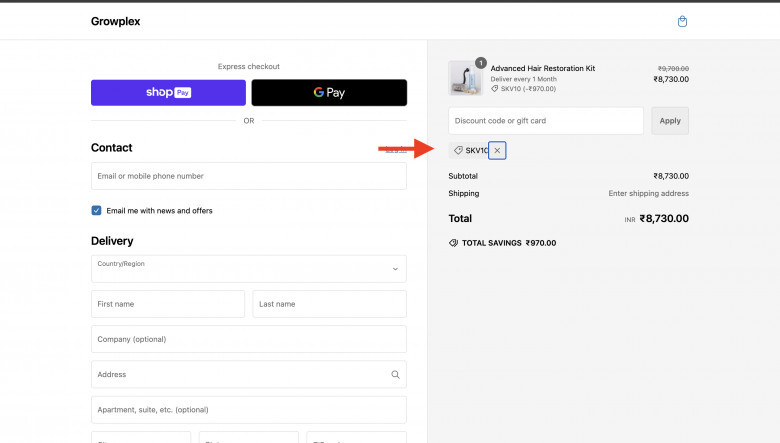Viewport: 780px width, 443px height.
Task: Pay with Google Pay express checkout
Action: click(x=329, y=92)
